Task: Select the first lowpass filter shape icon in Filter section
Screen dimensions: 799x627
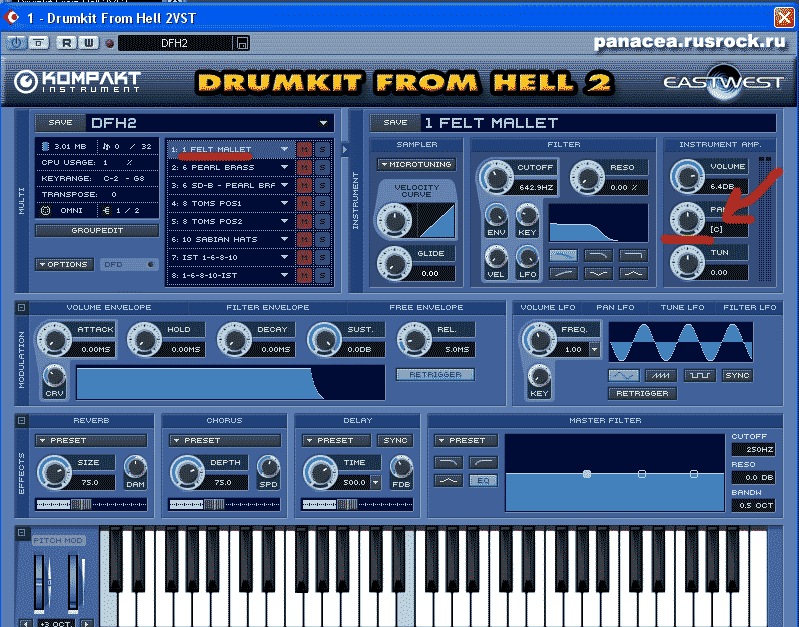Action: pyautogui.click(x=563, y=255)
